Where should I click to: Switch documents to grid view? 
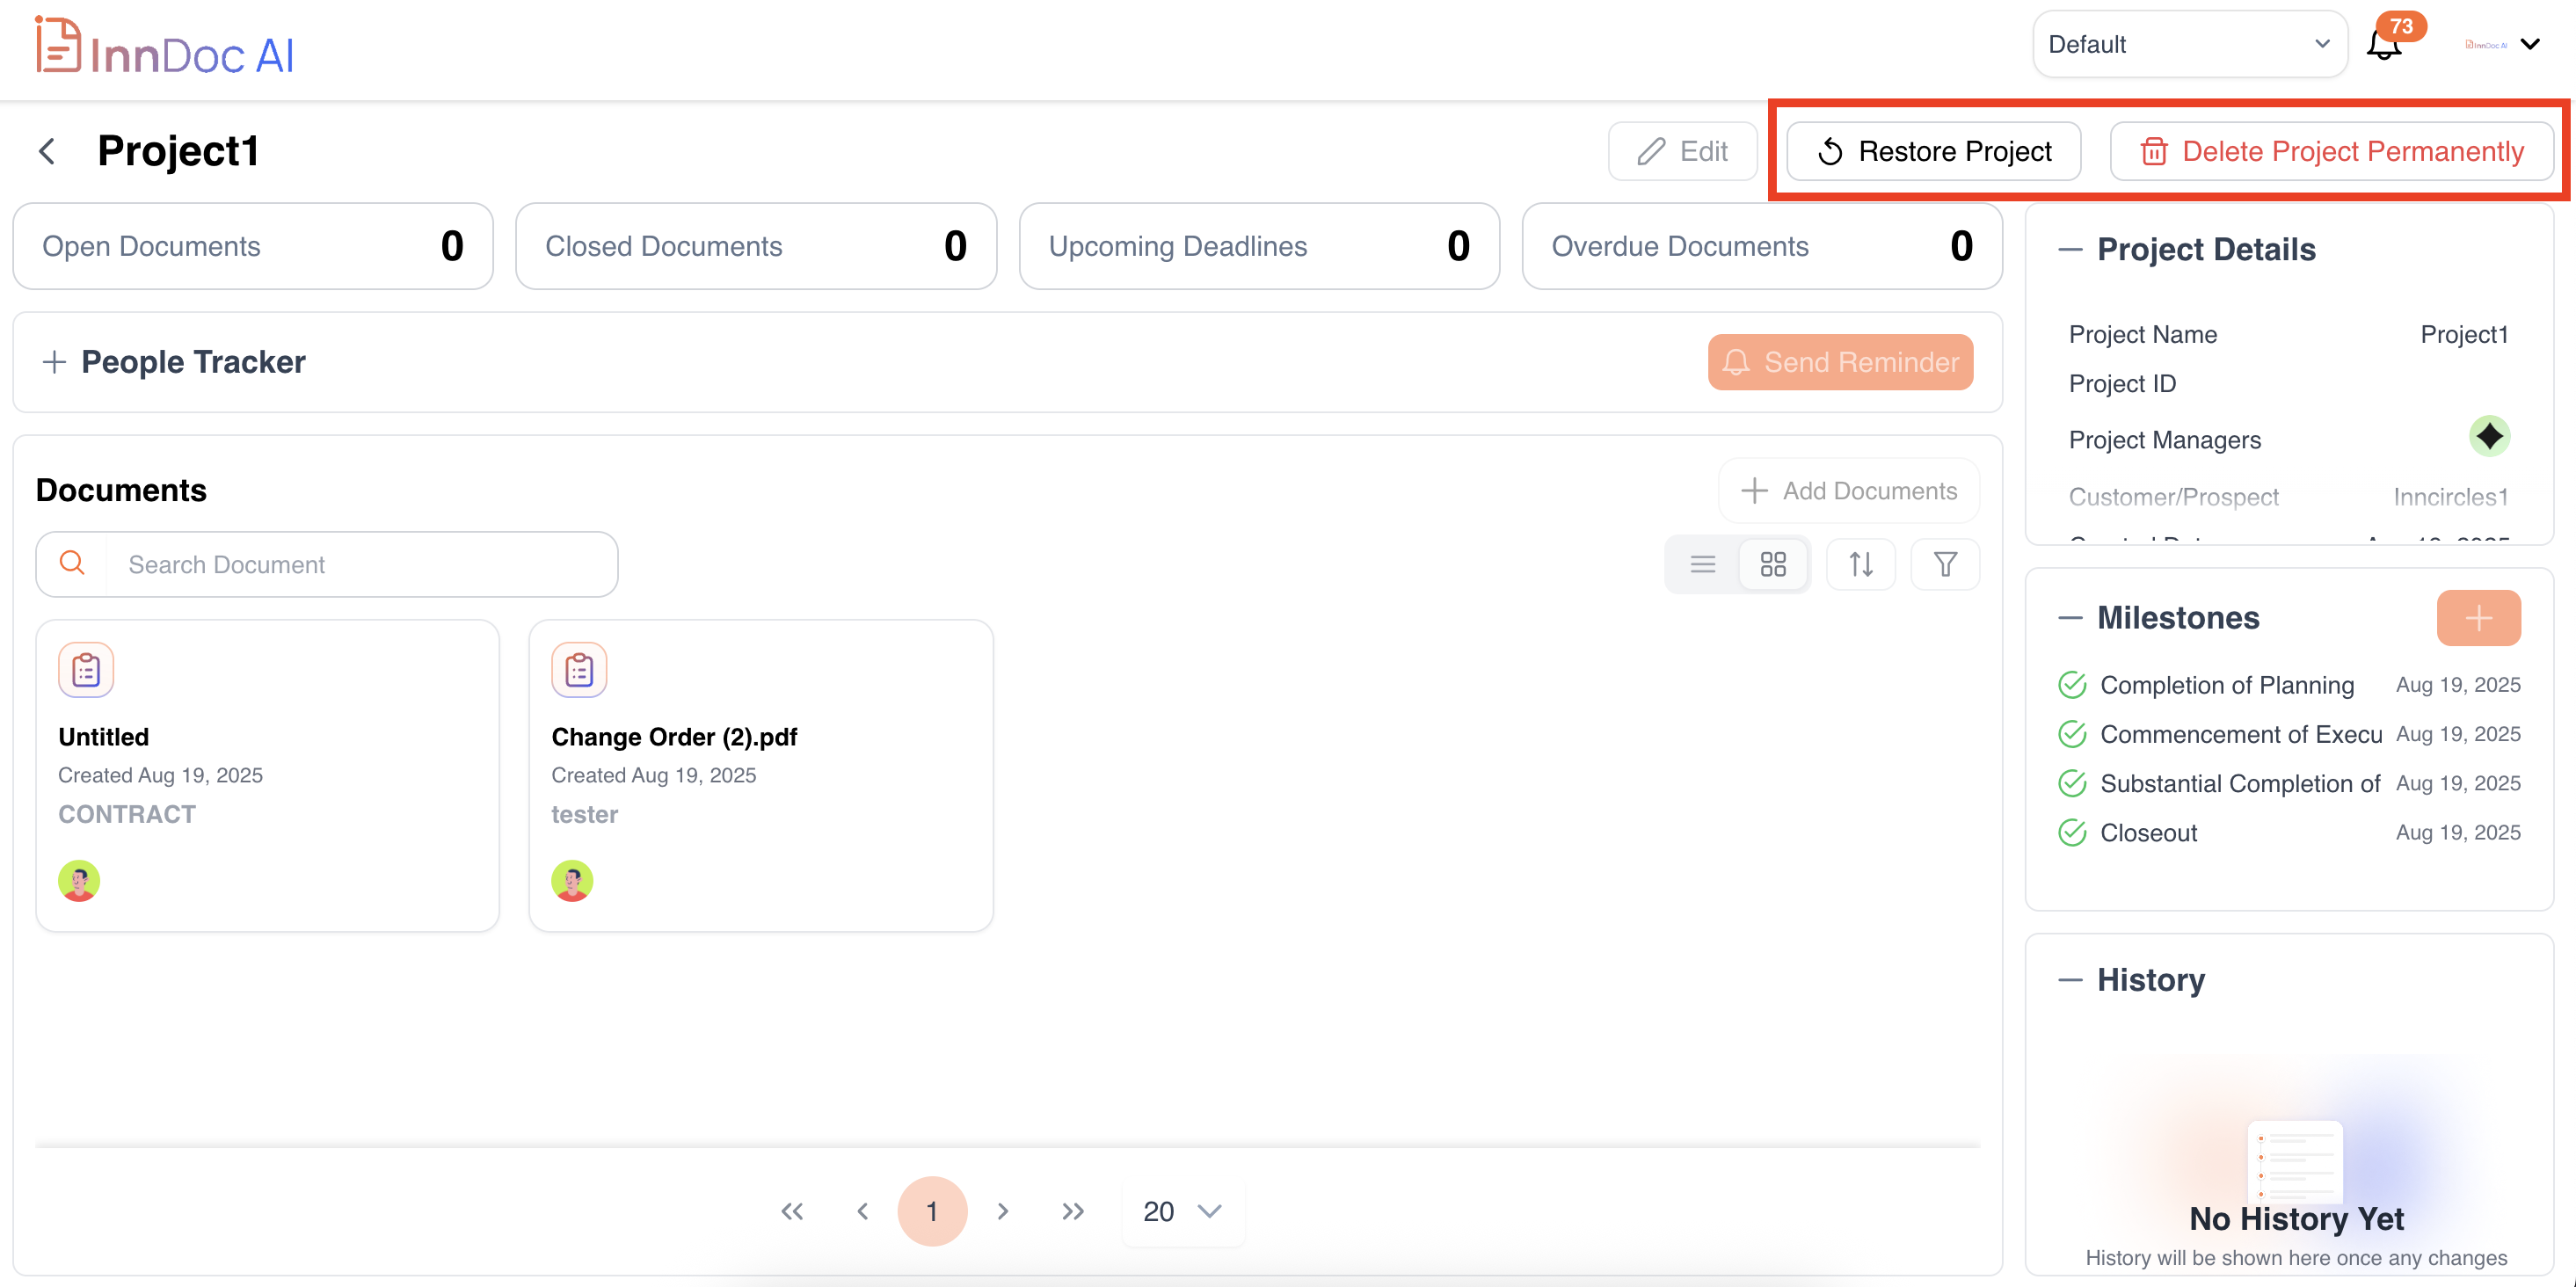coord(1773,565)
